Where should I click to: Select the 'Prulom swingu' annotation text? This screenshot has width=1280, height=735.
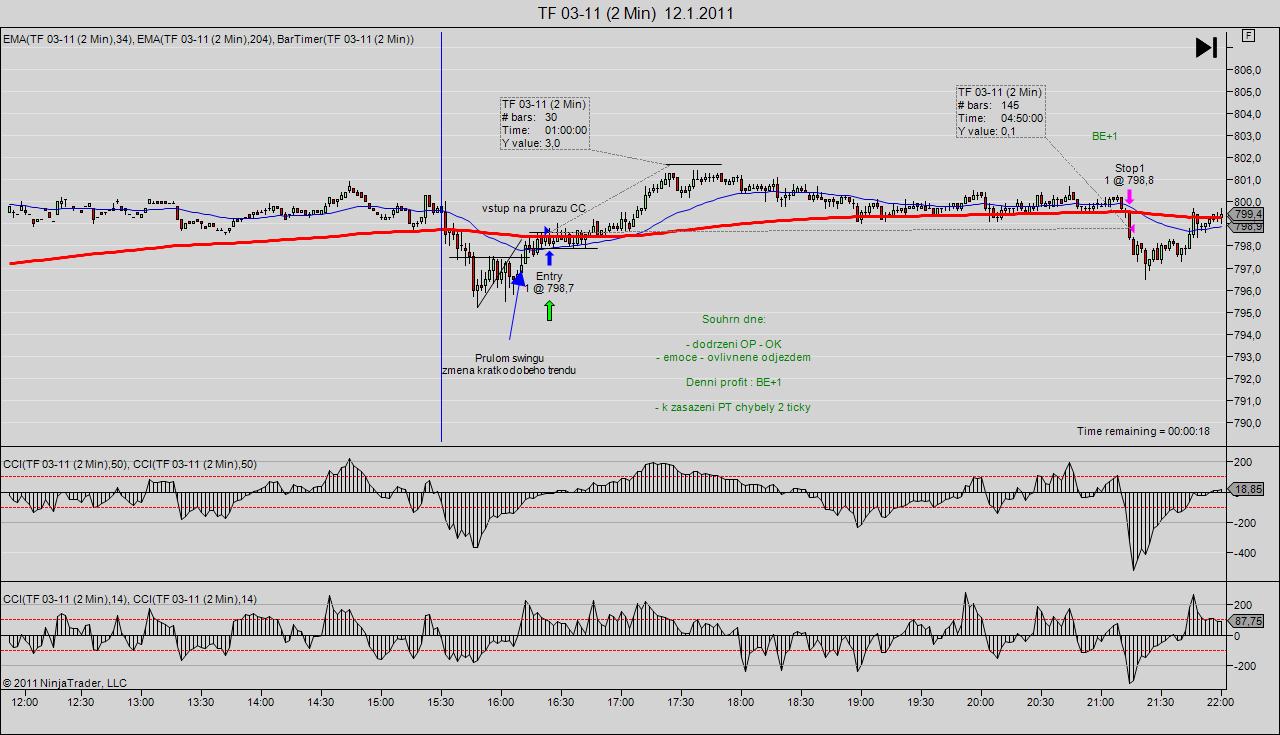pos(509,358)
